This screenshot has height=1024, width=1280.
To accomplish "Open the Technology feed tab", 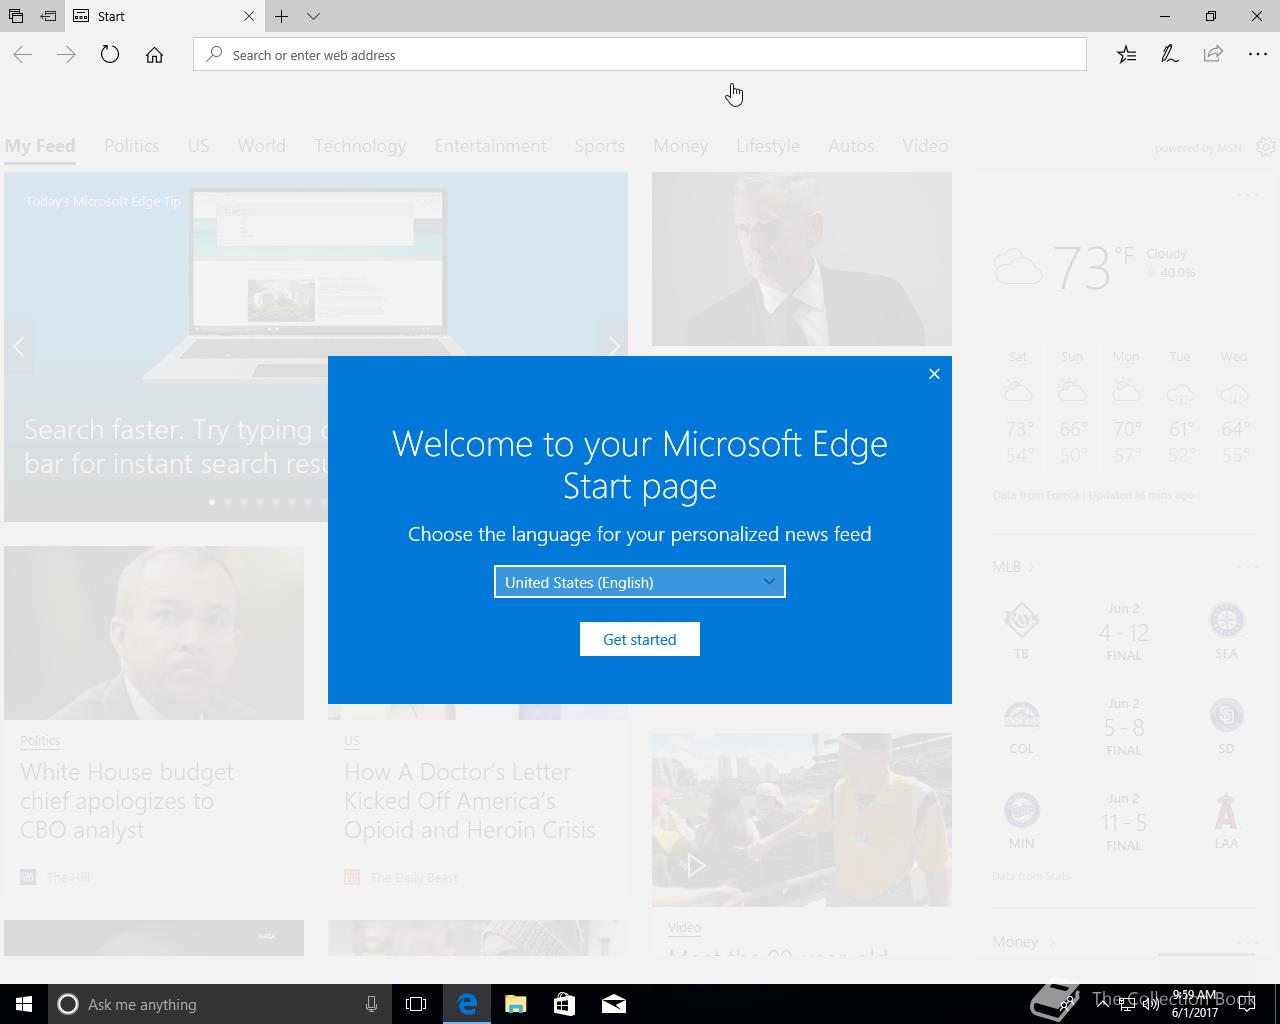I will click(x=360, y=146).
